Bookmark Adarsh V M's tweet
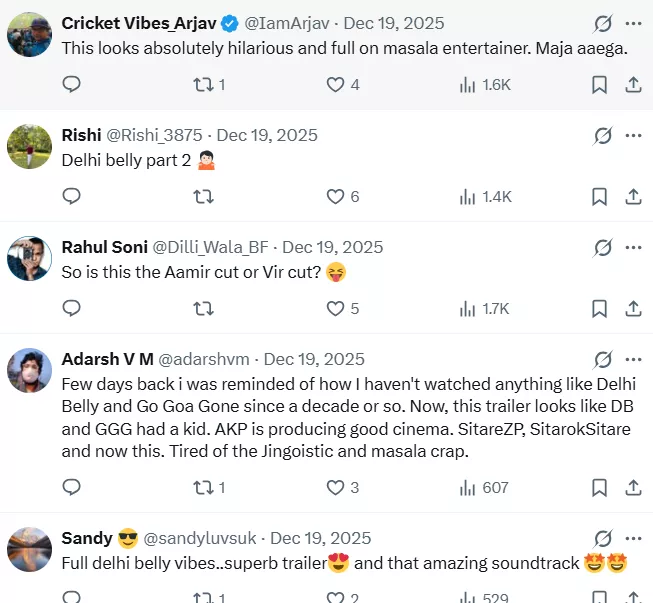This screenshot has height=603, width=653. pyautogui.click(x=599, y=488)
